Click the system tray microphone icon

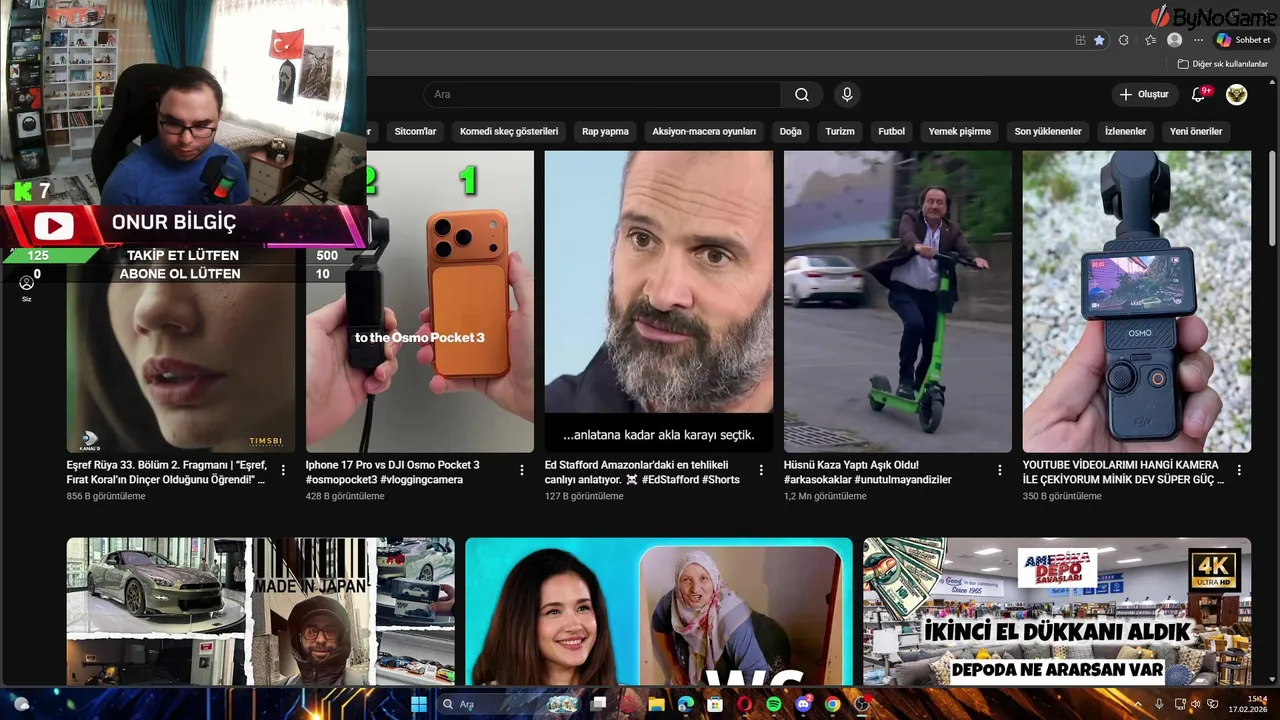click(x=1160, y=704)
